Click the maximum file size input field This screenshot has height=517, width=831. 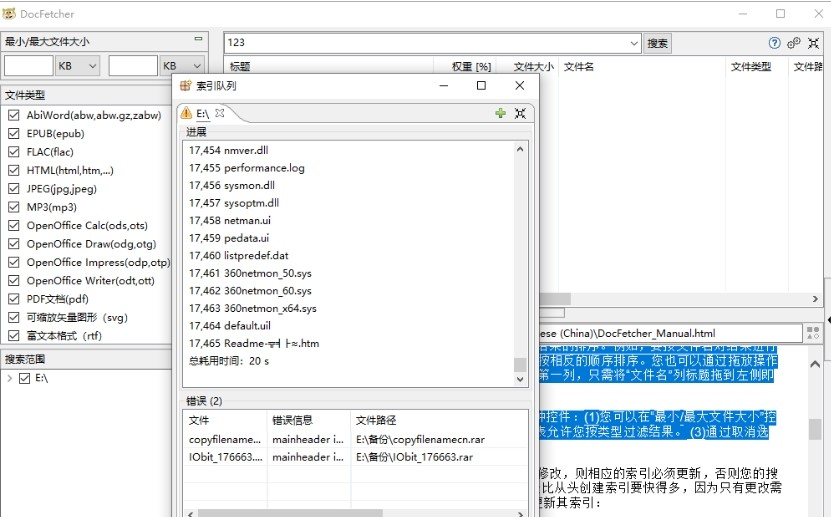(133, 66)
